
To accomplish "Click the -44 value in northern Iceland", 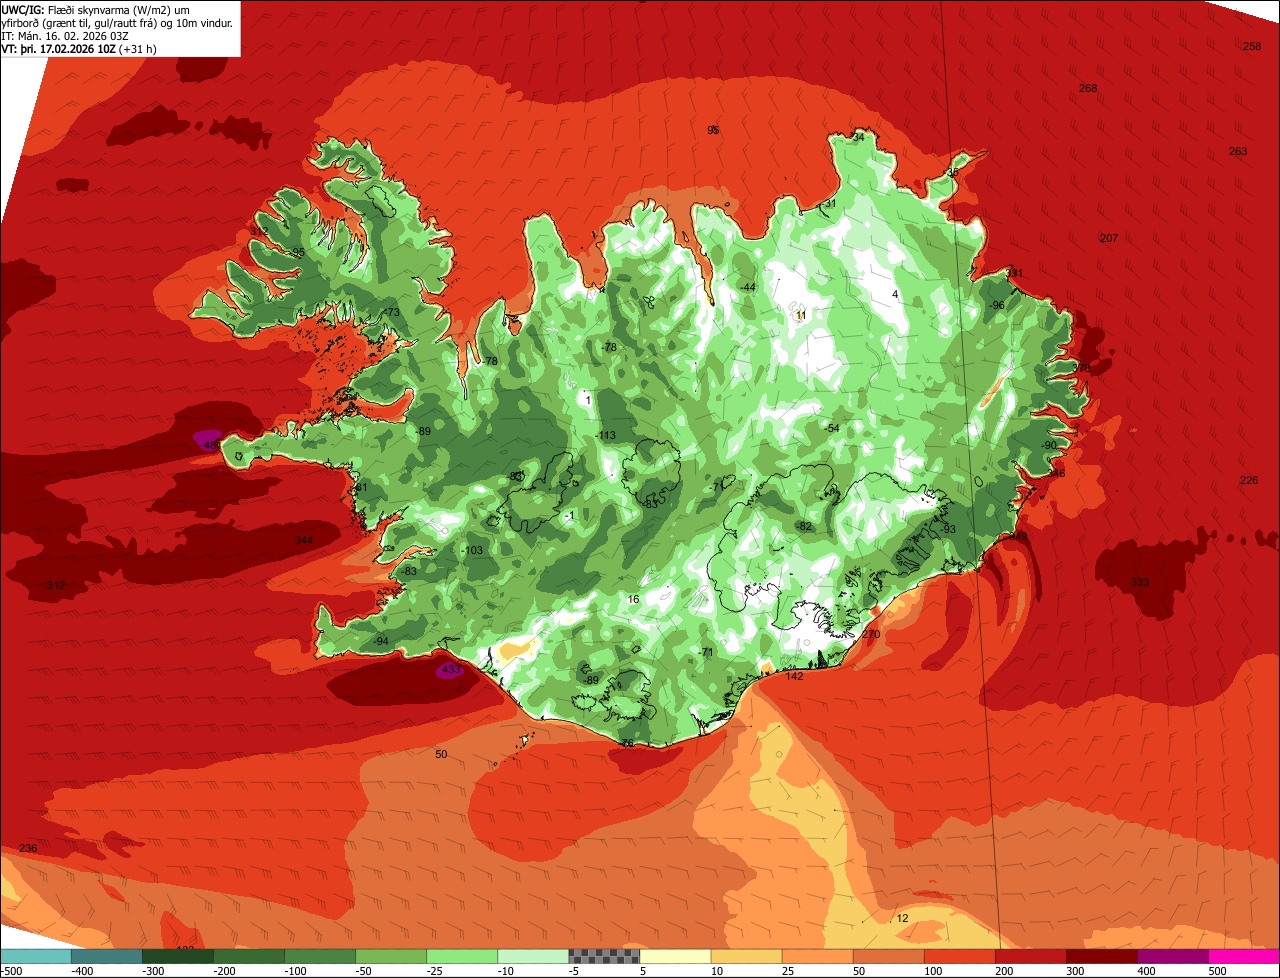I will coord(747,287).
